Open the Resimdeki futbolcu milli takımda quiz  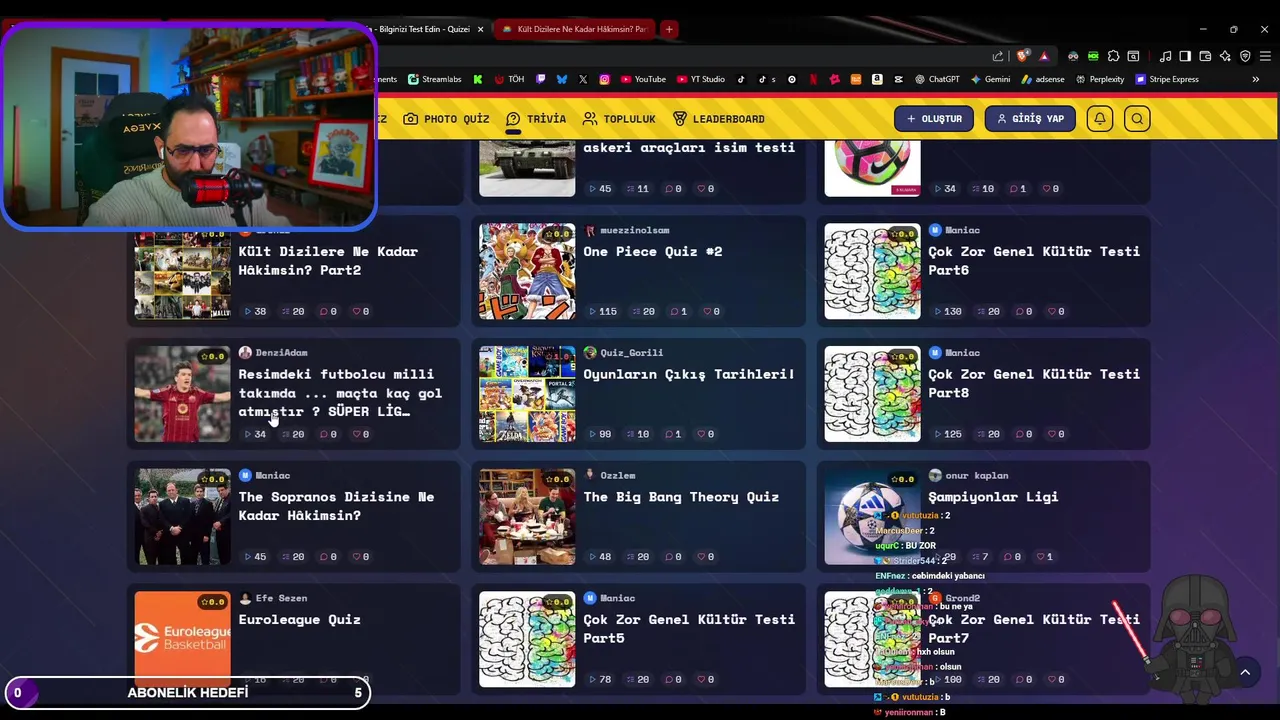(x=340, y=393)
